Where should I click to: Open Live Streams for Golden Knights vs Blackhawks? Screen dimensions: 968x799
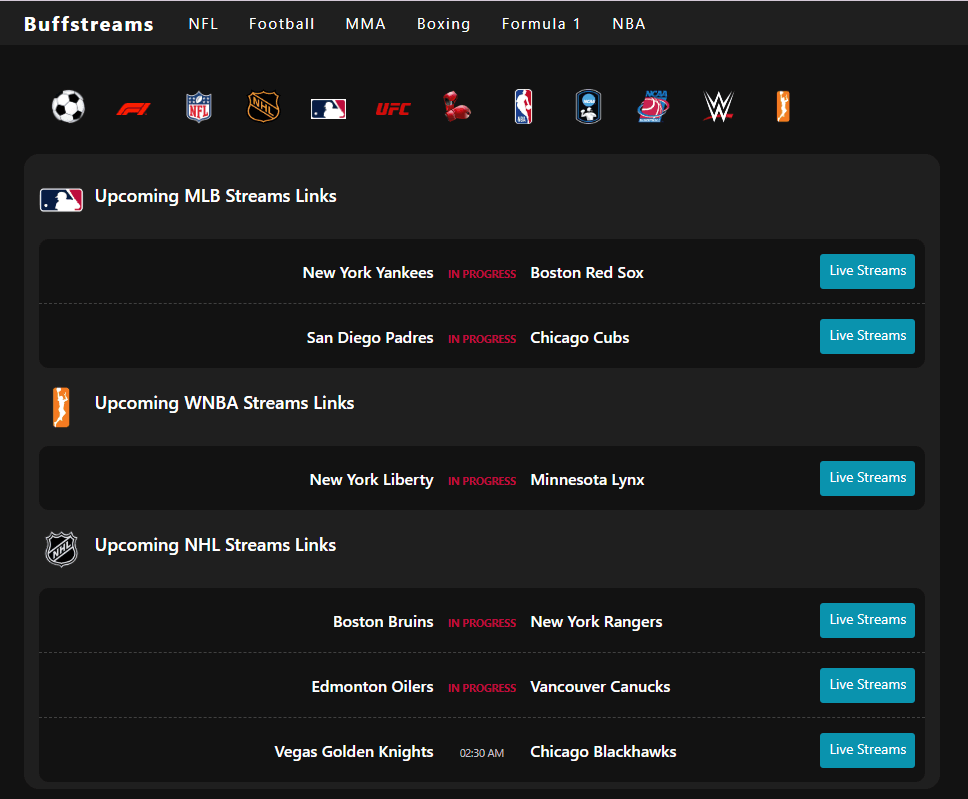867,750
